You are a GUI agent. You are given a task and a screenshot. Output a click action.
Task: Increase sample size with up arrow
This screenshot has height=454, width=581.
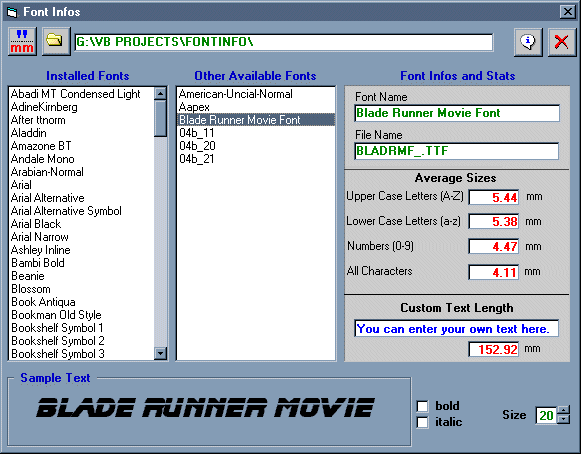click(x=564, y=410)
